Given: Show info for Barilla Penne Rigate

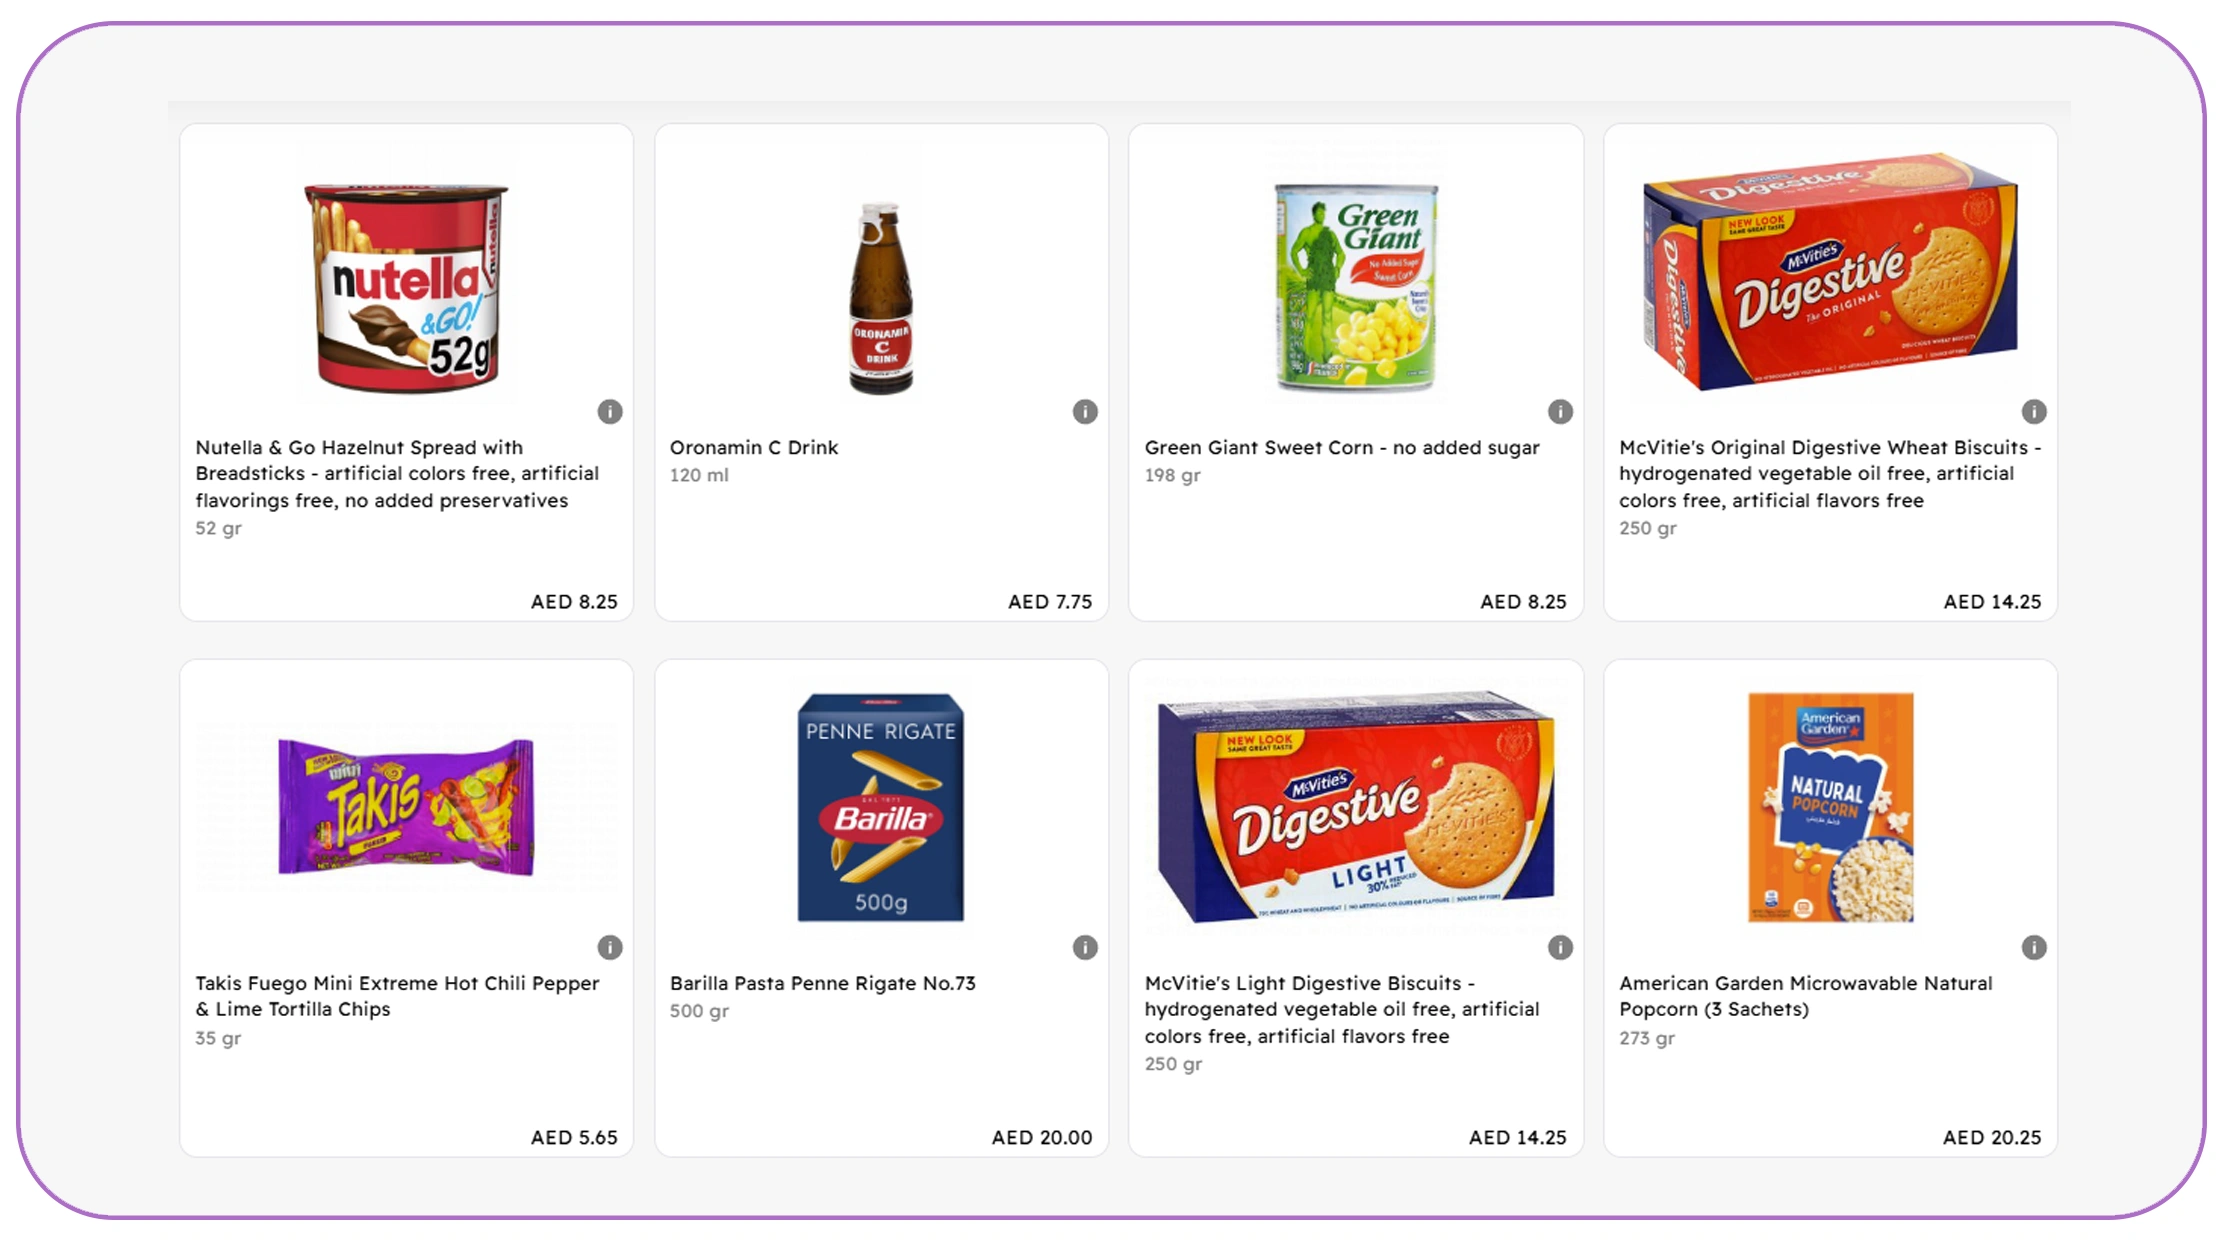Looking at the screenshot, I should [x=1084, y=947].
